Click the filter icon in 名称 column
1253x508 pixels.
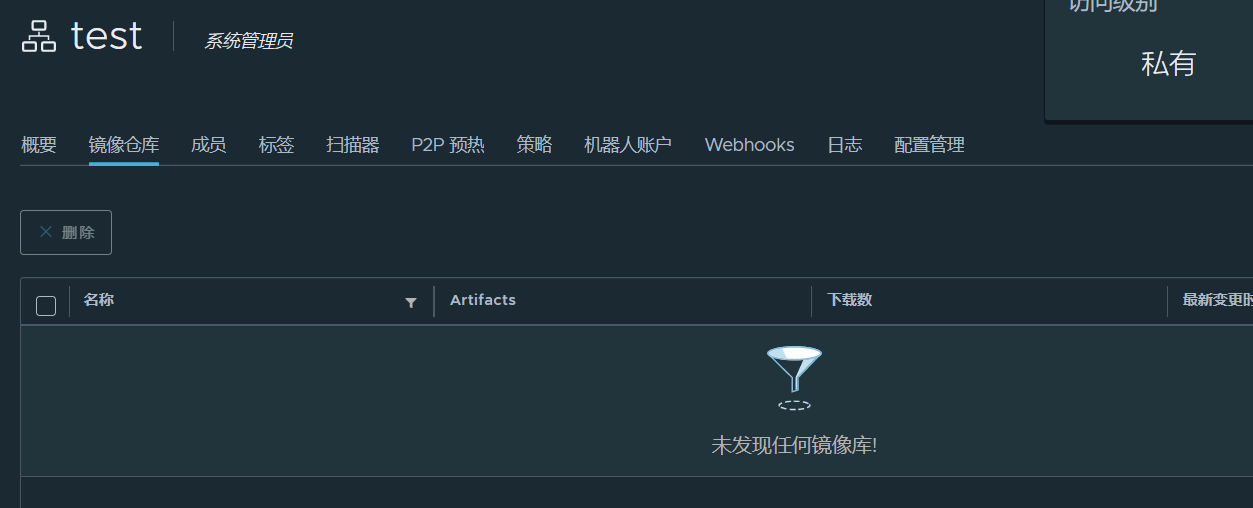tap(410, 303)
